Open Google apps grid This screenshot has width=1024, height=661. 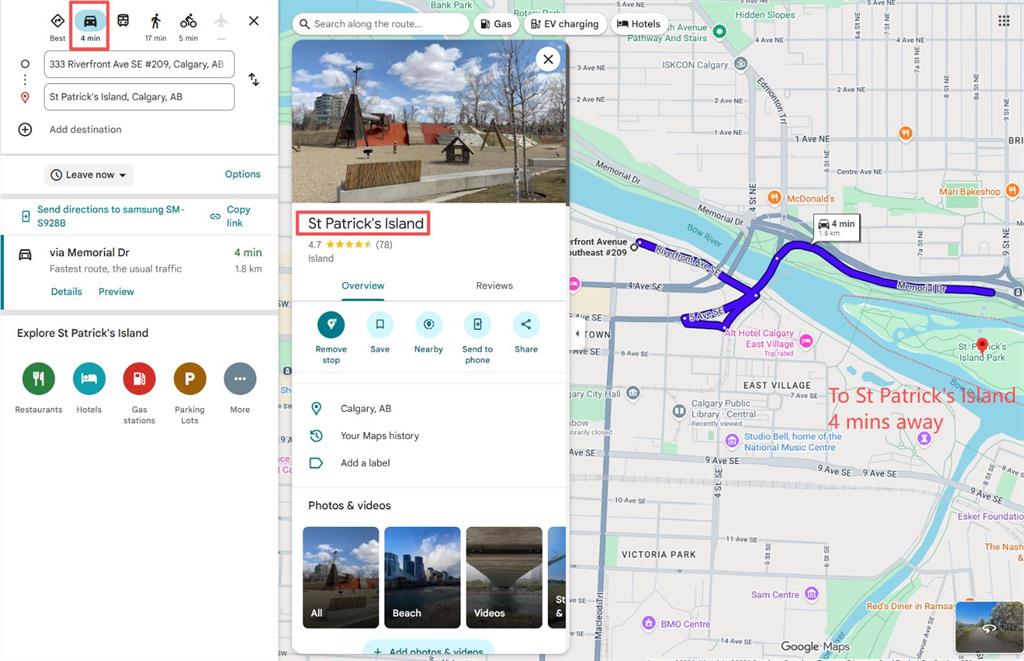coord(1003,21)
